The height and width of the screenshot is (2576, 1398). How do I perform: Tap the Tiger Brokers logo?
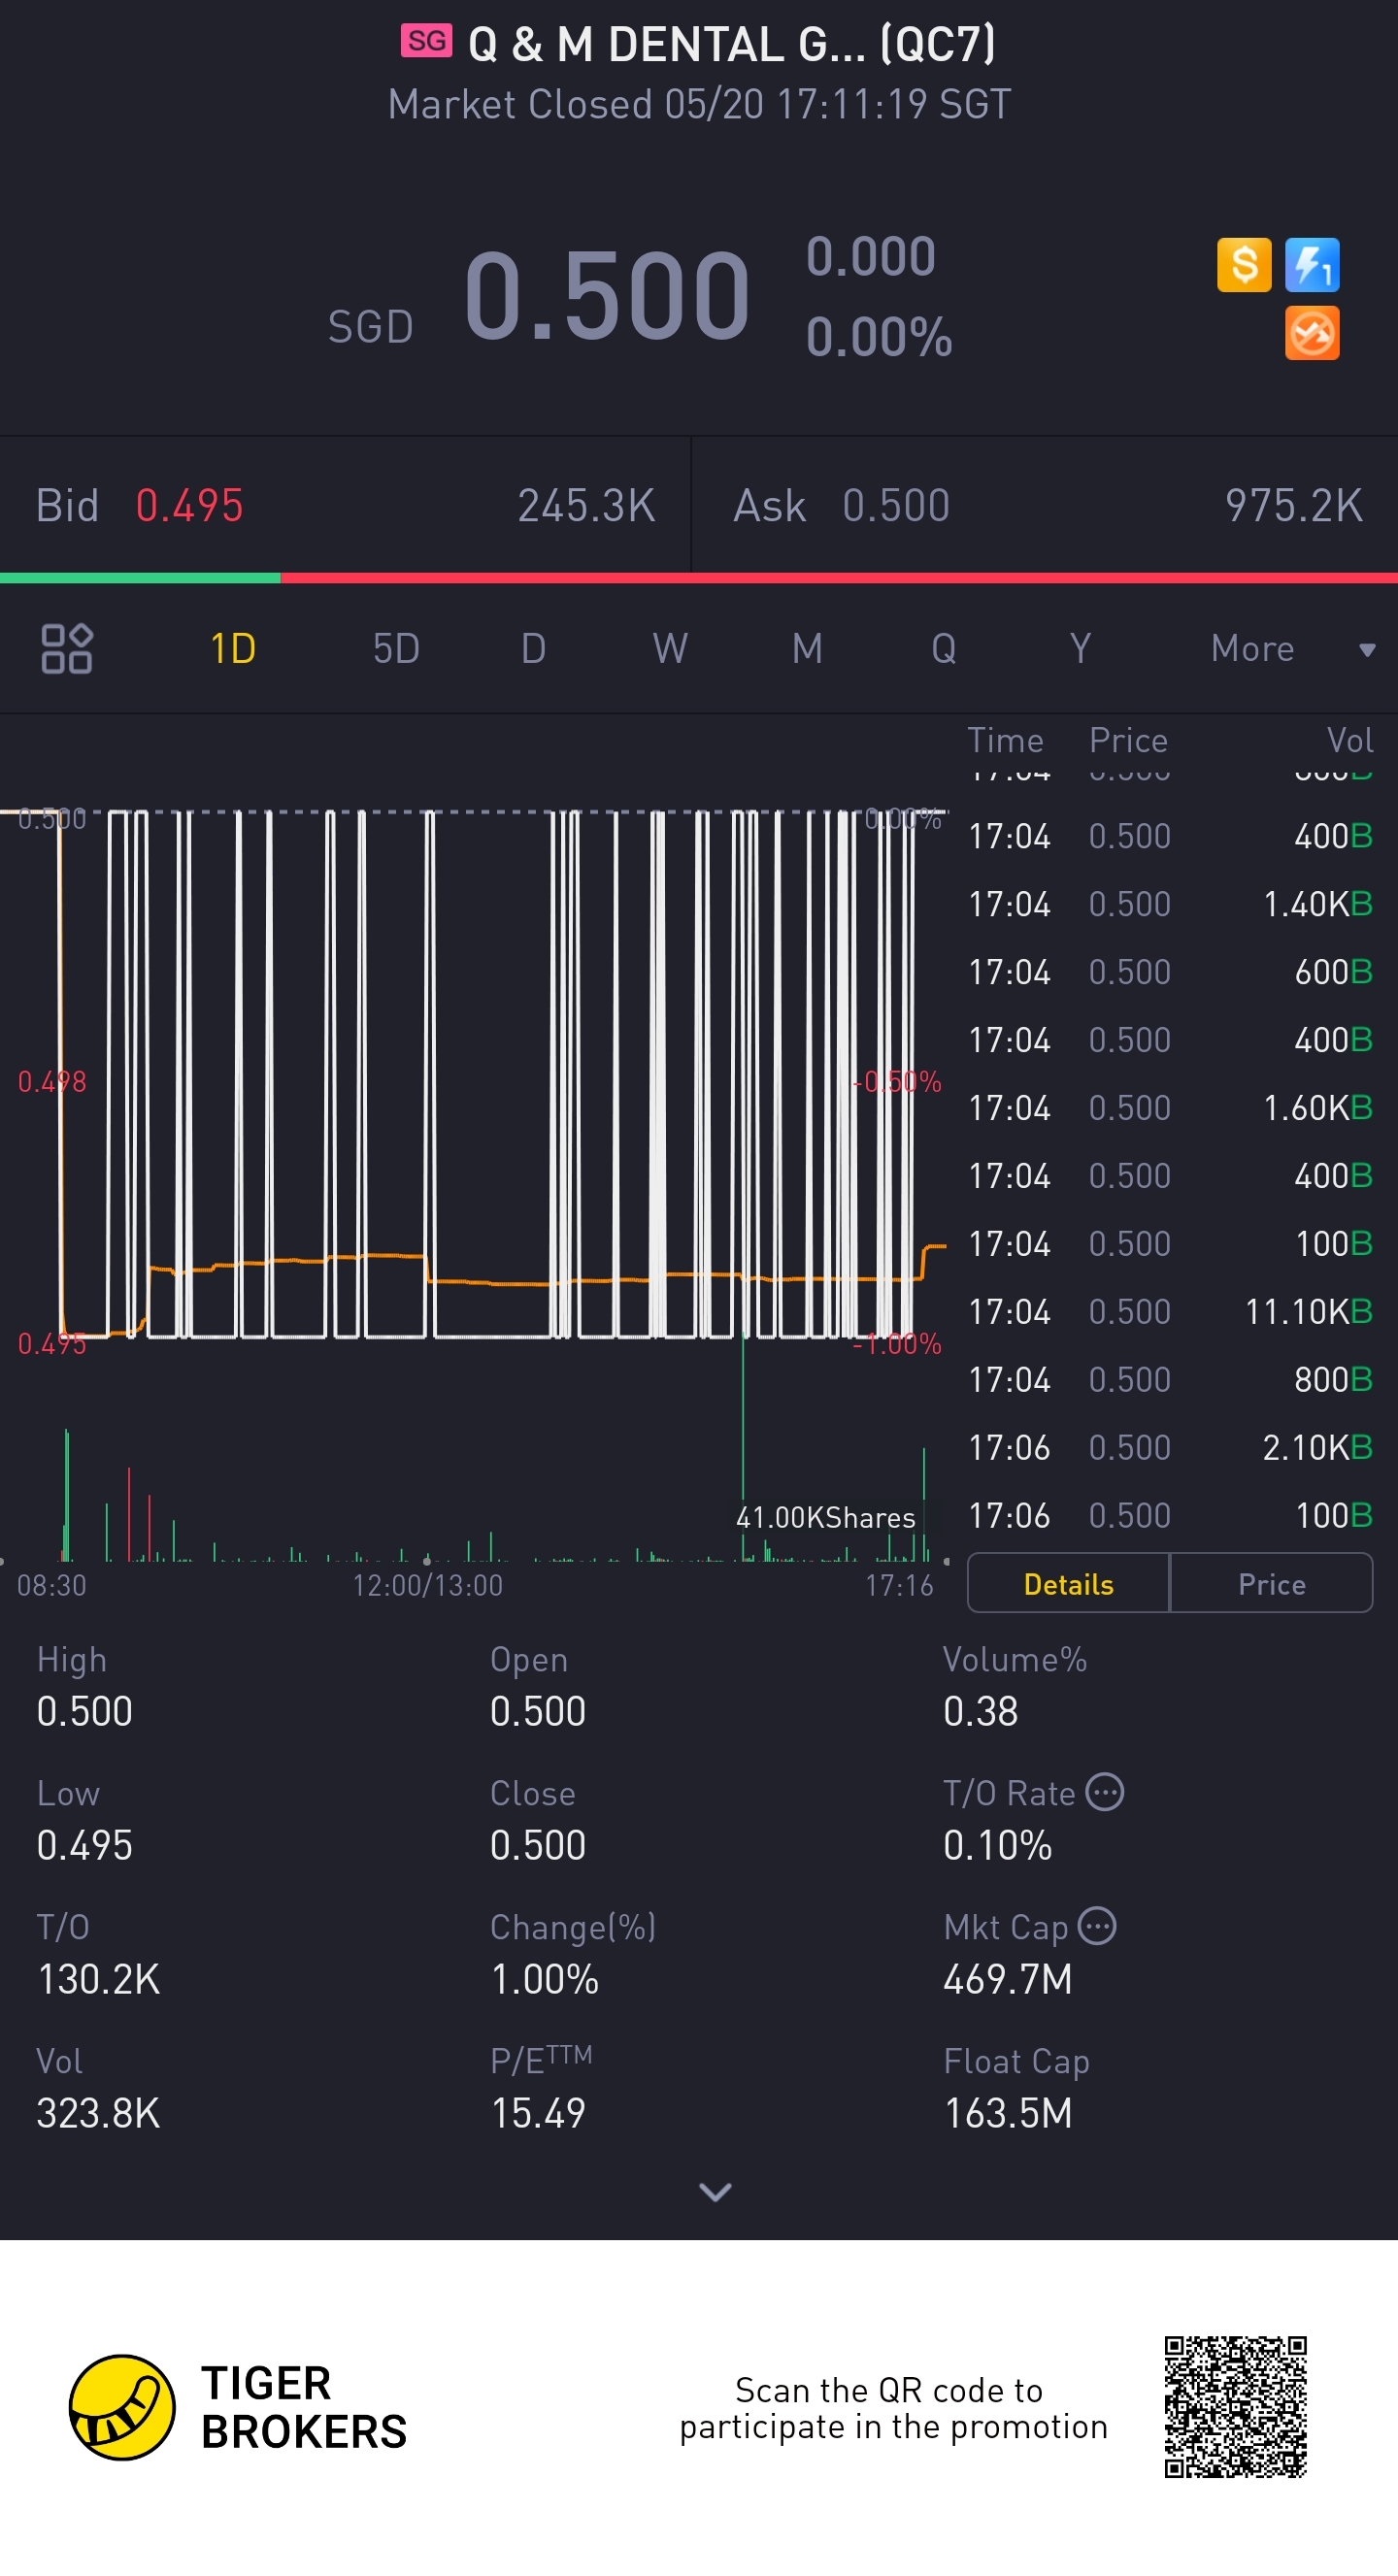[x=122, y=2407]
